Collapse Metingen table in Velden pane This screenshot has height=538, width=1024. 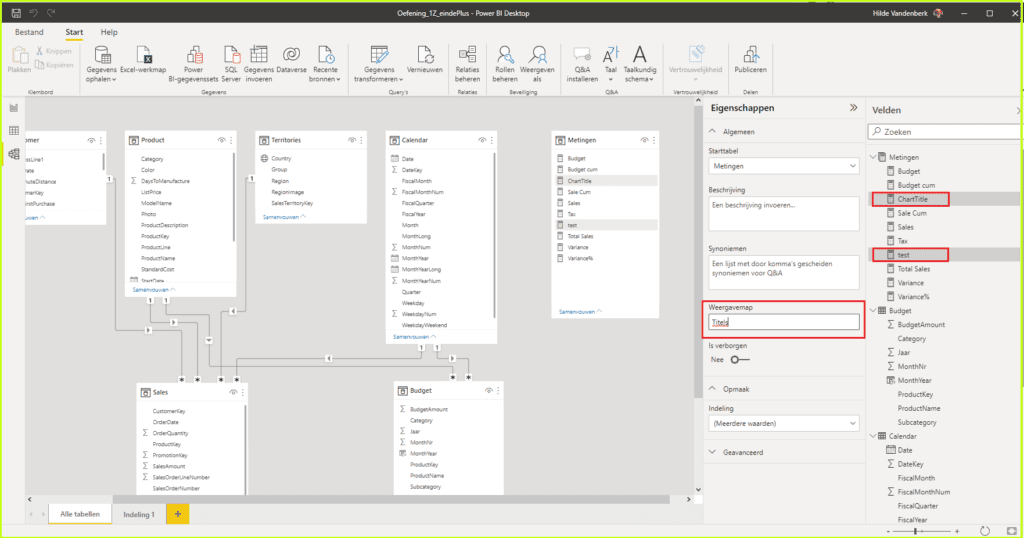(873, 157)
